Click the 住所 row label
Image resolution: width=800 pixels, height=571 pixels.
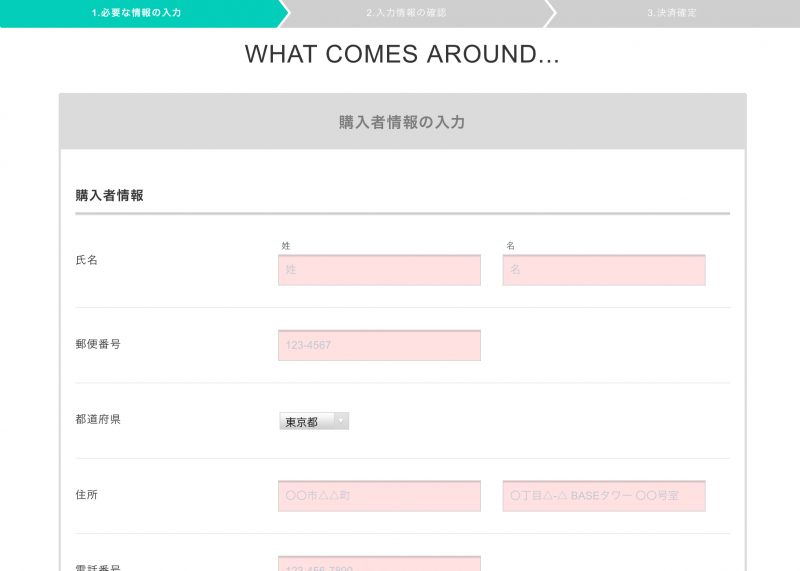(x=87, y=494)
